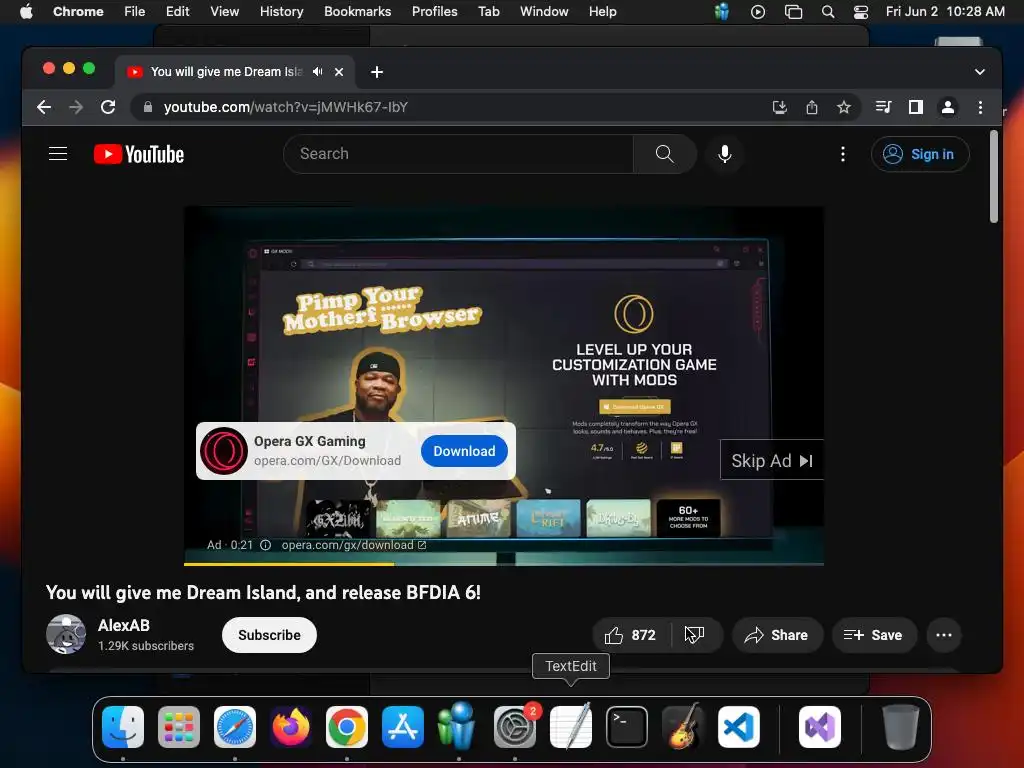This screenshot has width=1024, height=768.
Task: Share this page using the share icon
Action: click(812, 107)
